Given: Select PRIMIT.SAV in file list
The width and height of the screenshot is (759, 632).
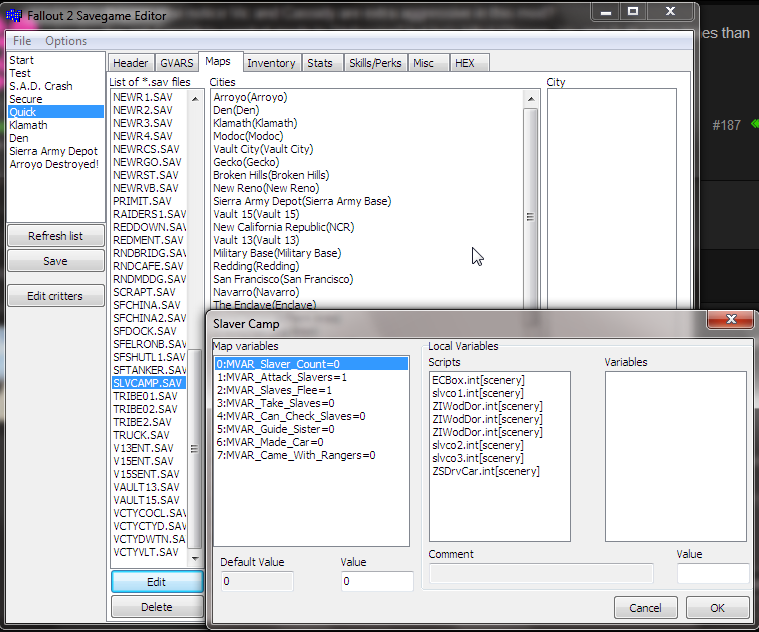Looking at the screenshot, I should [x=149, y=201].
